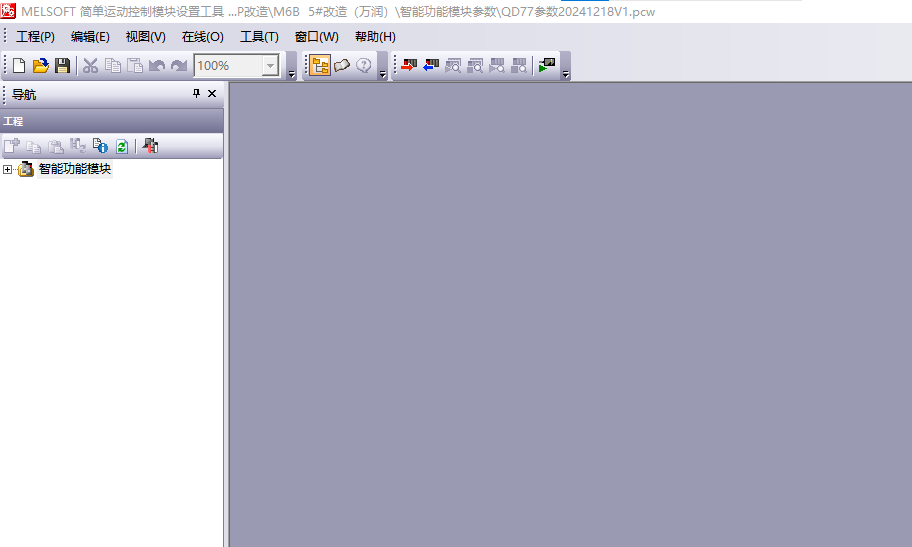This screenshot has width=912, height=547.
Task: Click the module information icon in the project panel
Action: click(100, 146)
